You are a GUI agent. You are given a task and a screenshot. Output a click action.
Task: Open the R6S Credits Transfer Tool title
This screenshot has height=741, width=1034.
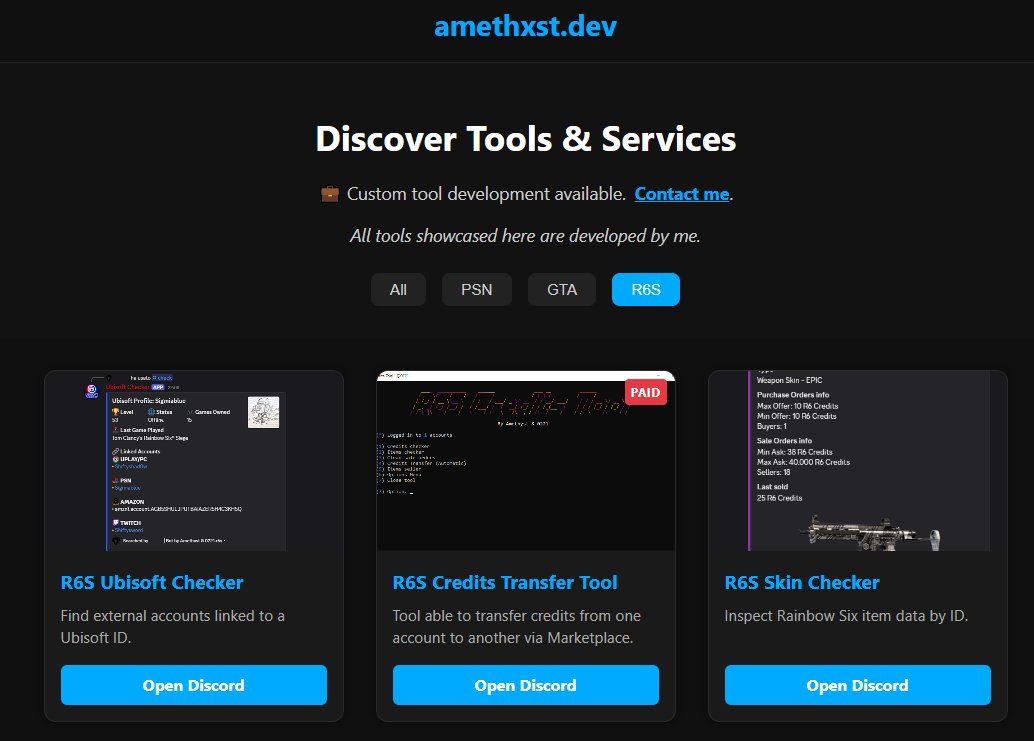(x=504, y=583)
